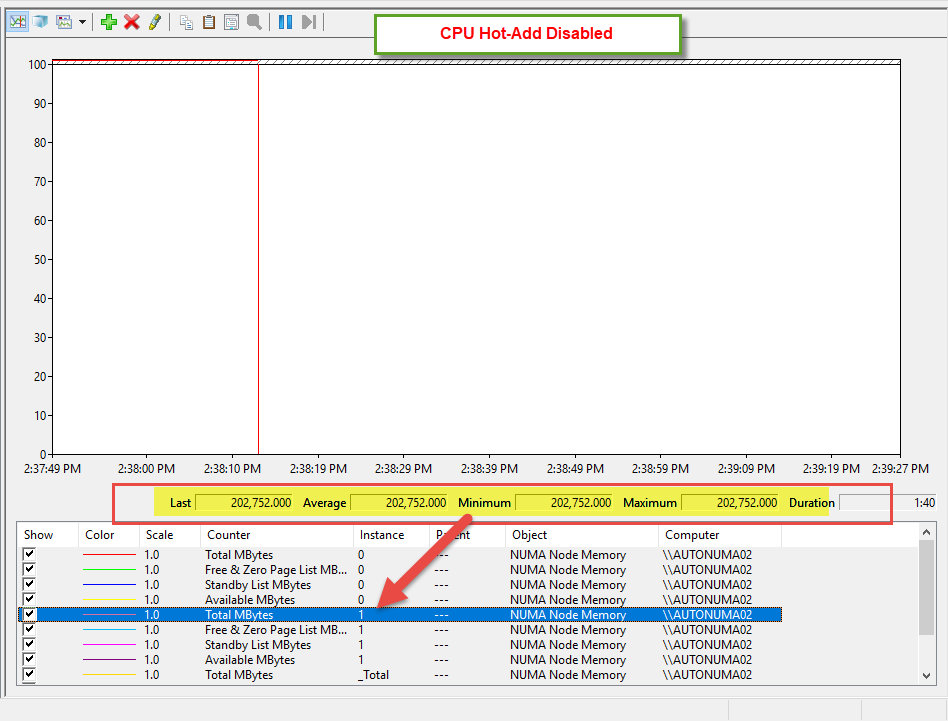Toggle the Highlight pencil icon
This screenshot has width=948, height=721.
(154, 21)
